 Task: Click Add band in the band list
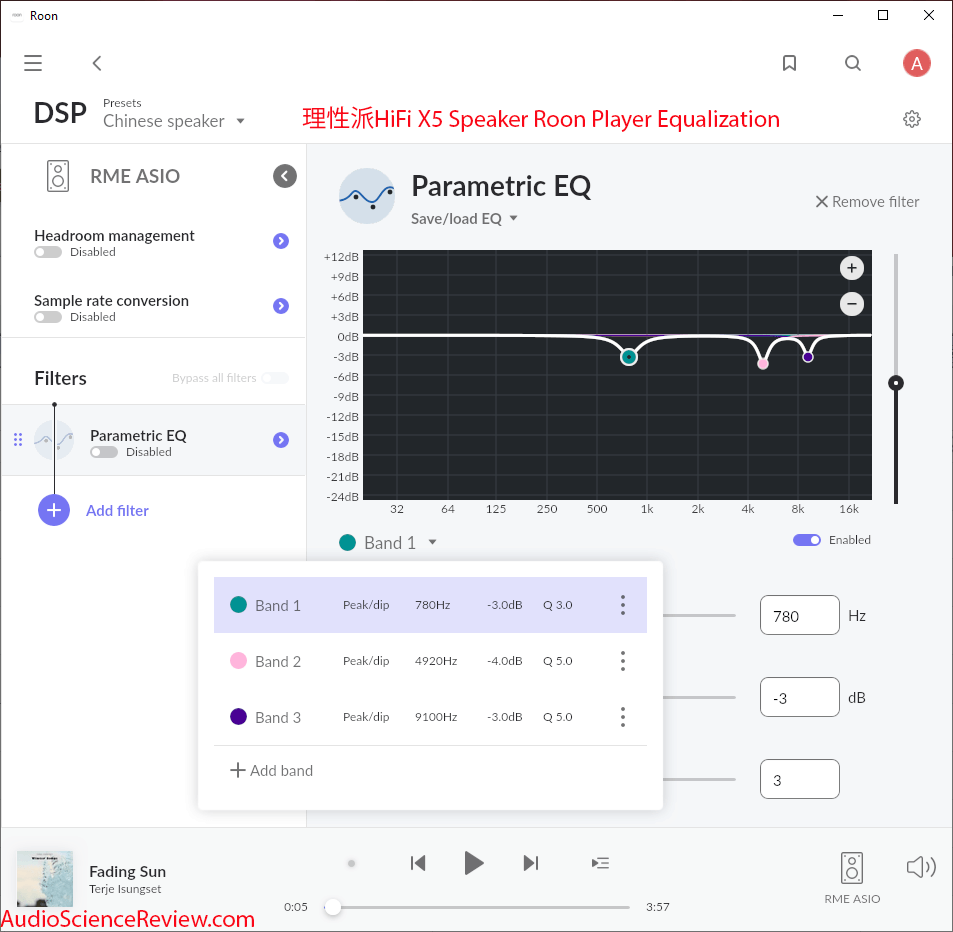coord(272,770)
